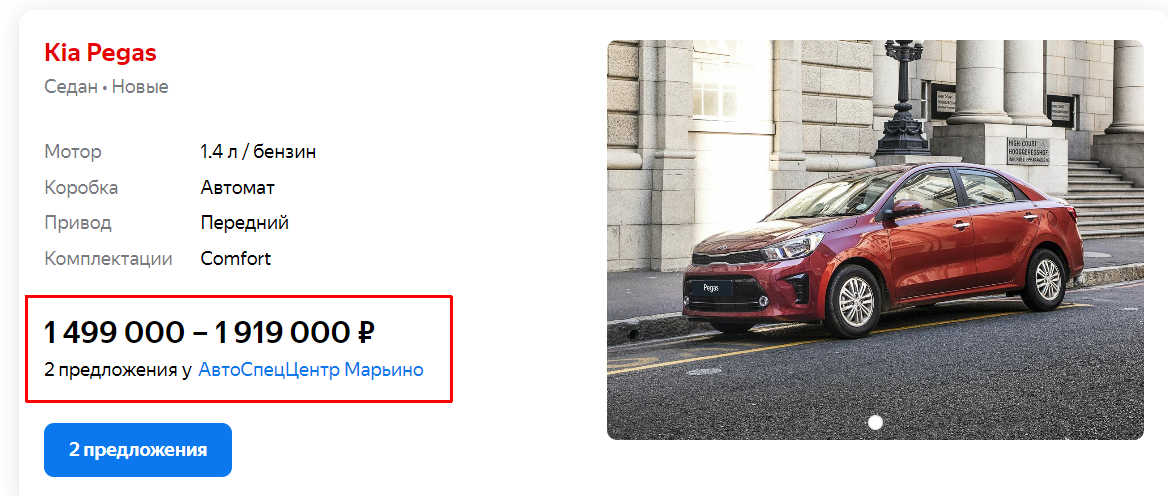Click the Мотор label
The image size is (1168, 496).
(x=73, y=152)
